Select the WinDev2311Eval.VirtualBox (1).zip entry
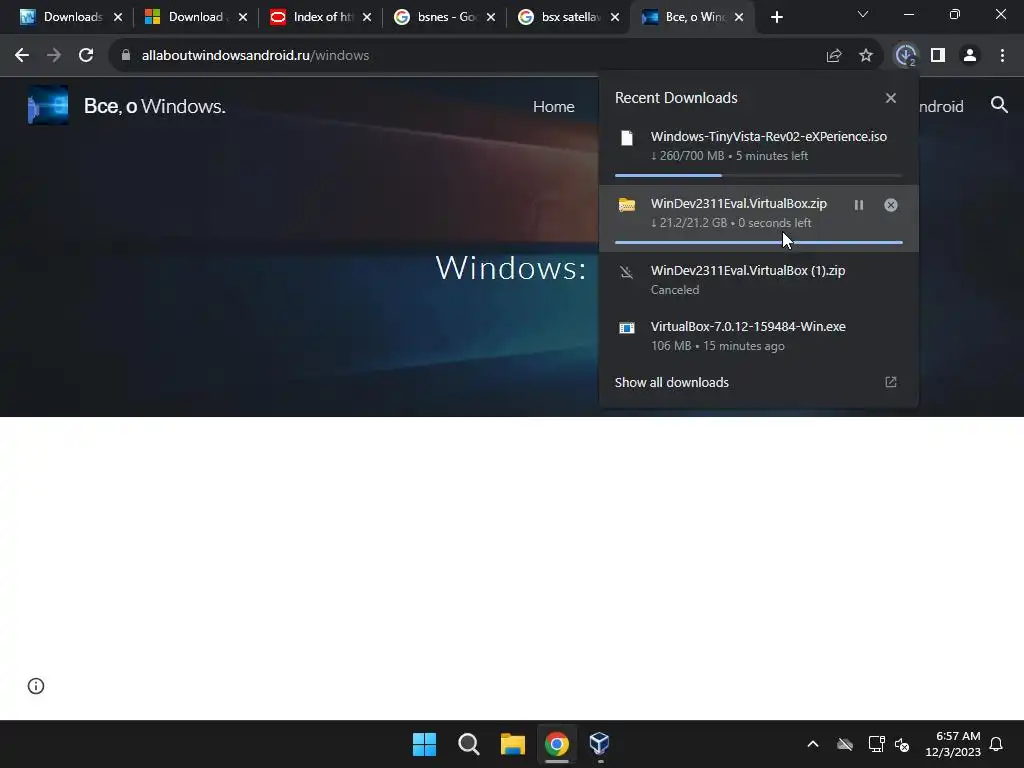Screen dimensions: 1024x768 [759, 280]
